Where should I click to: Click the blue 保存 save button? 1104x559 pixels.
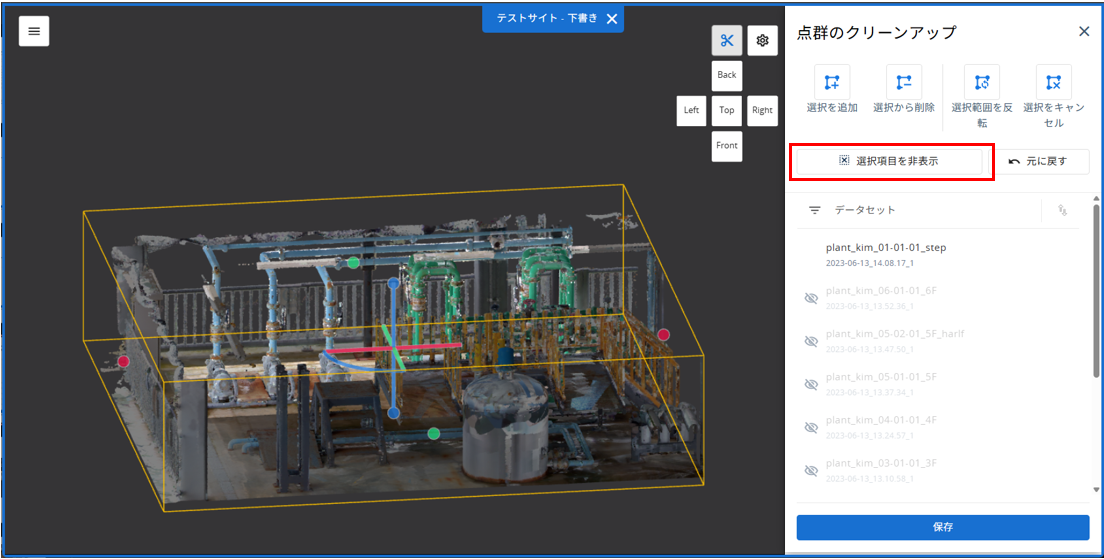point(943,527)
